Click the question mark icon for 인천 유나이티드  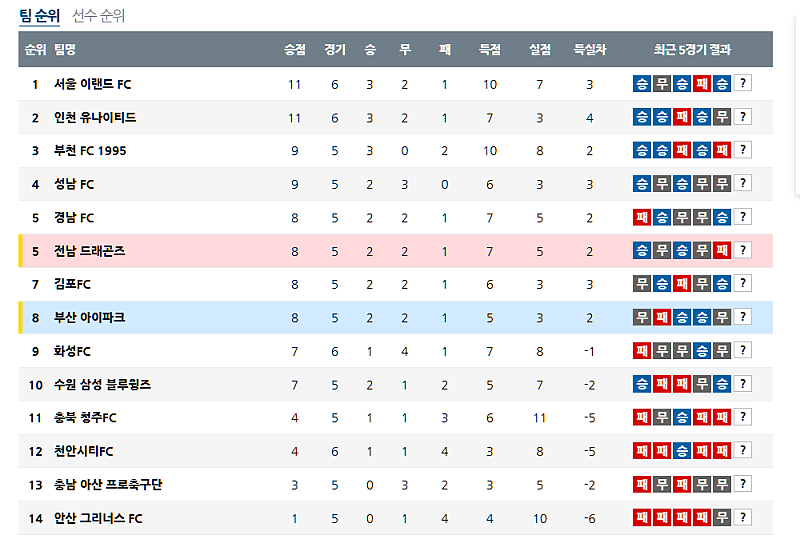743,117
